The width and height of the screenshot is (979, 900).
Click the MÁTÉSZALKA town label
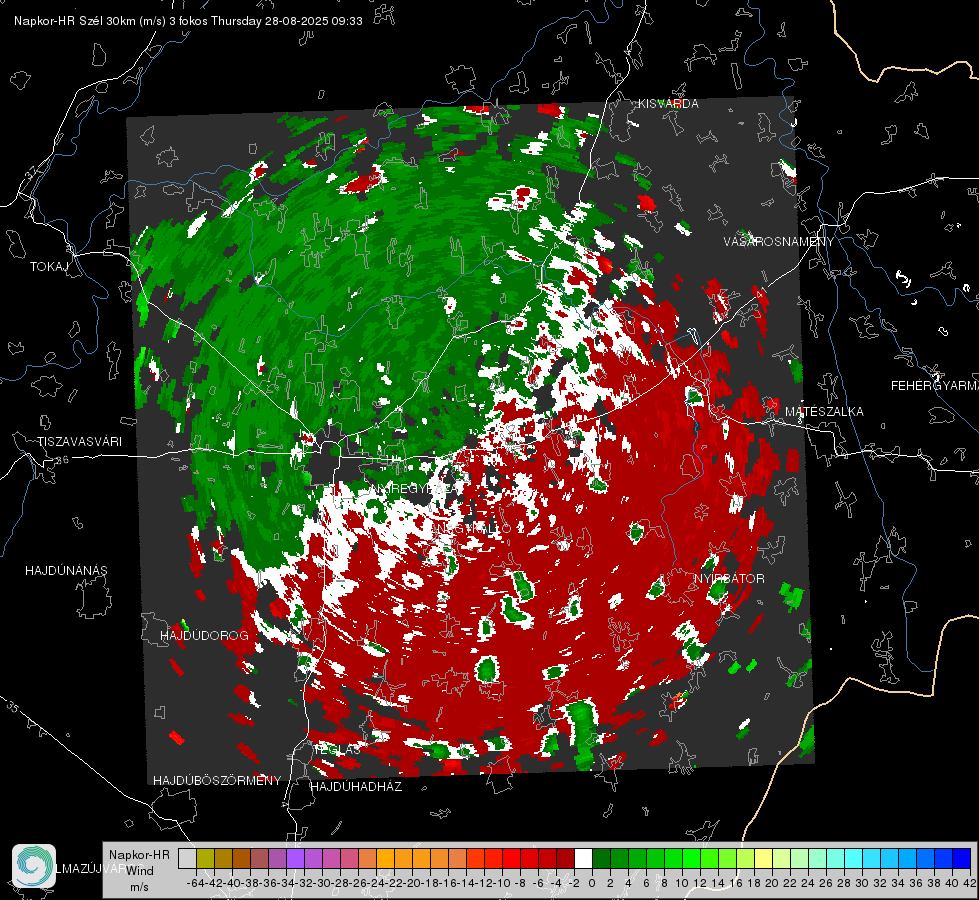pos(824,412)
